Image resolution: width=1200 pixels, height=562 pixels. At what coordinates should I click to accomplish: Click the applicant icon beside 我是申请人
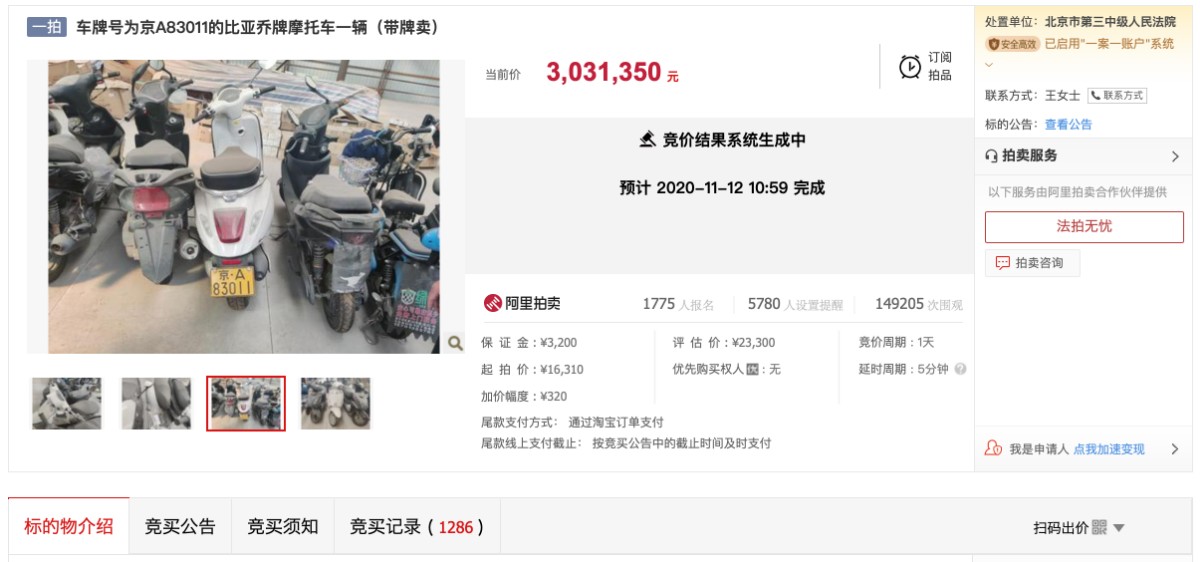click(993, 449)
